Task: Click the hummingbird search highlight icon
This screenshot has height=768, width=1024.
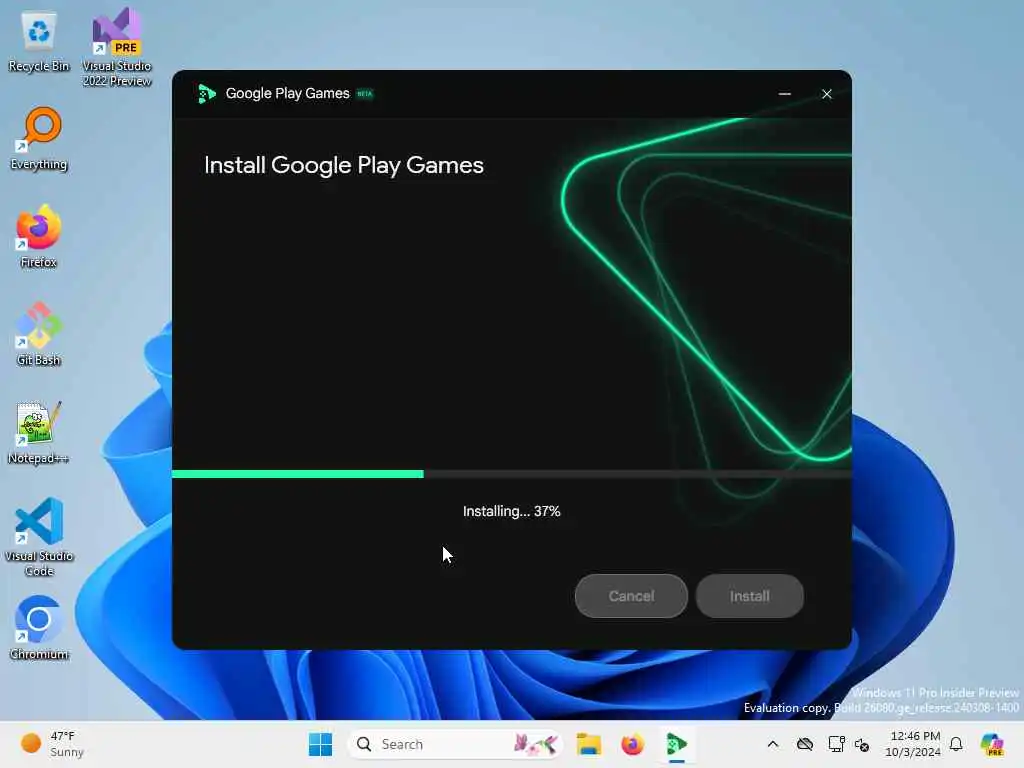Action: (x=536, y=744)
